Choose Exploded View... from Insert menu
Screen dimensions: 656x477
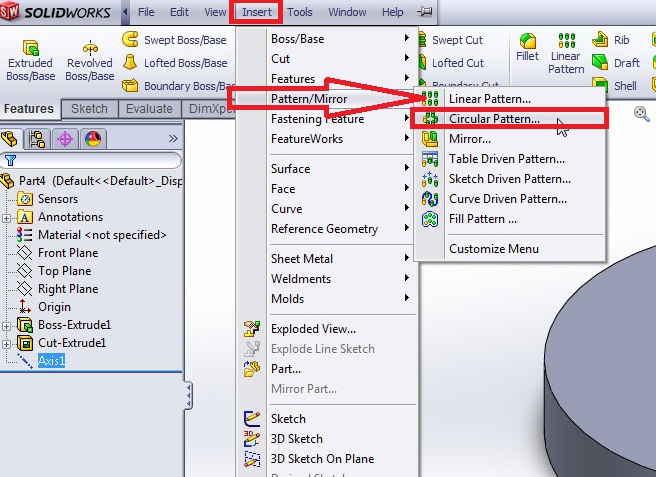[x=327, y=329]
